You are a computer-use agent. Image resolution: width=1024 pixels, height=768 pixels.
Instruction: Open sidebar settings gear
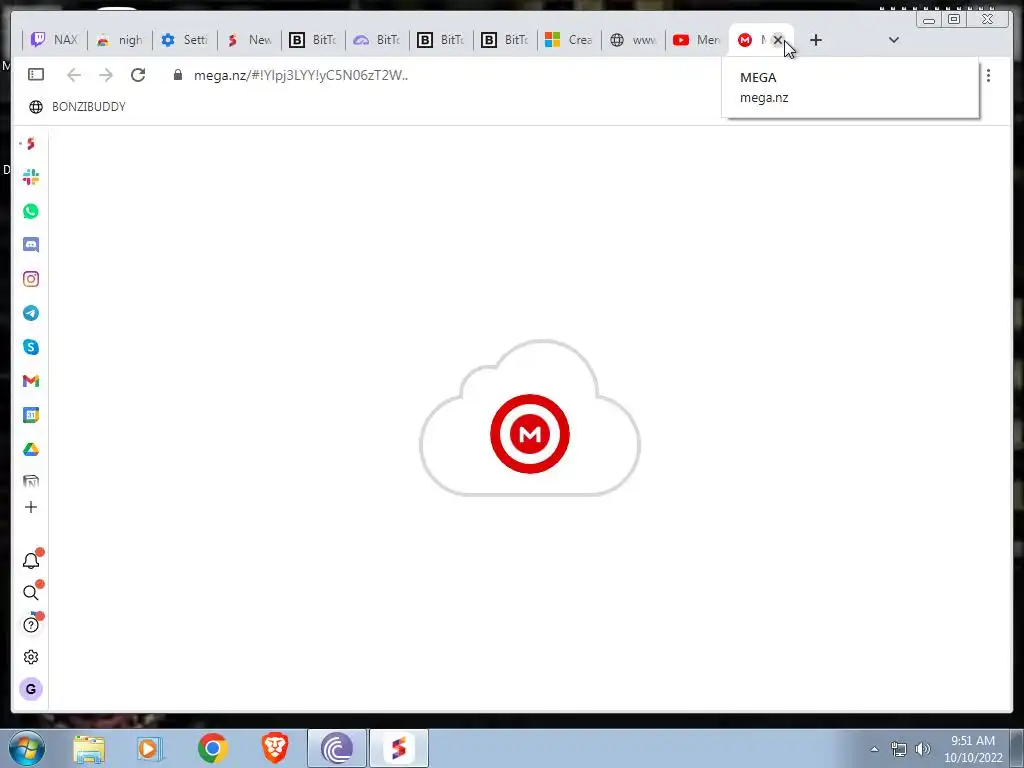click(x=31, y=657)
